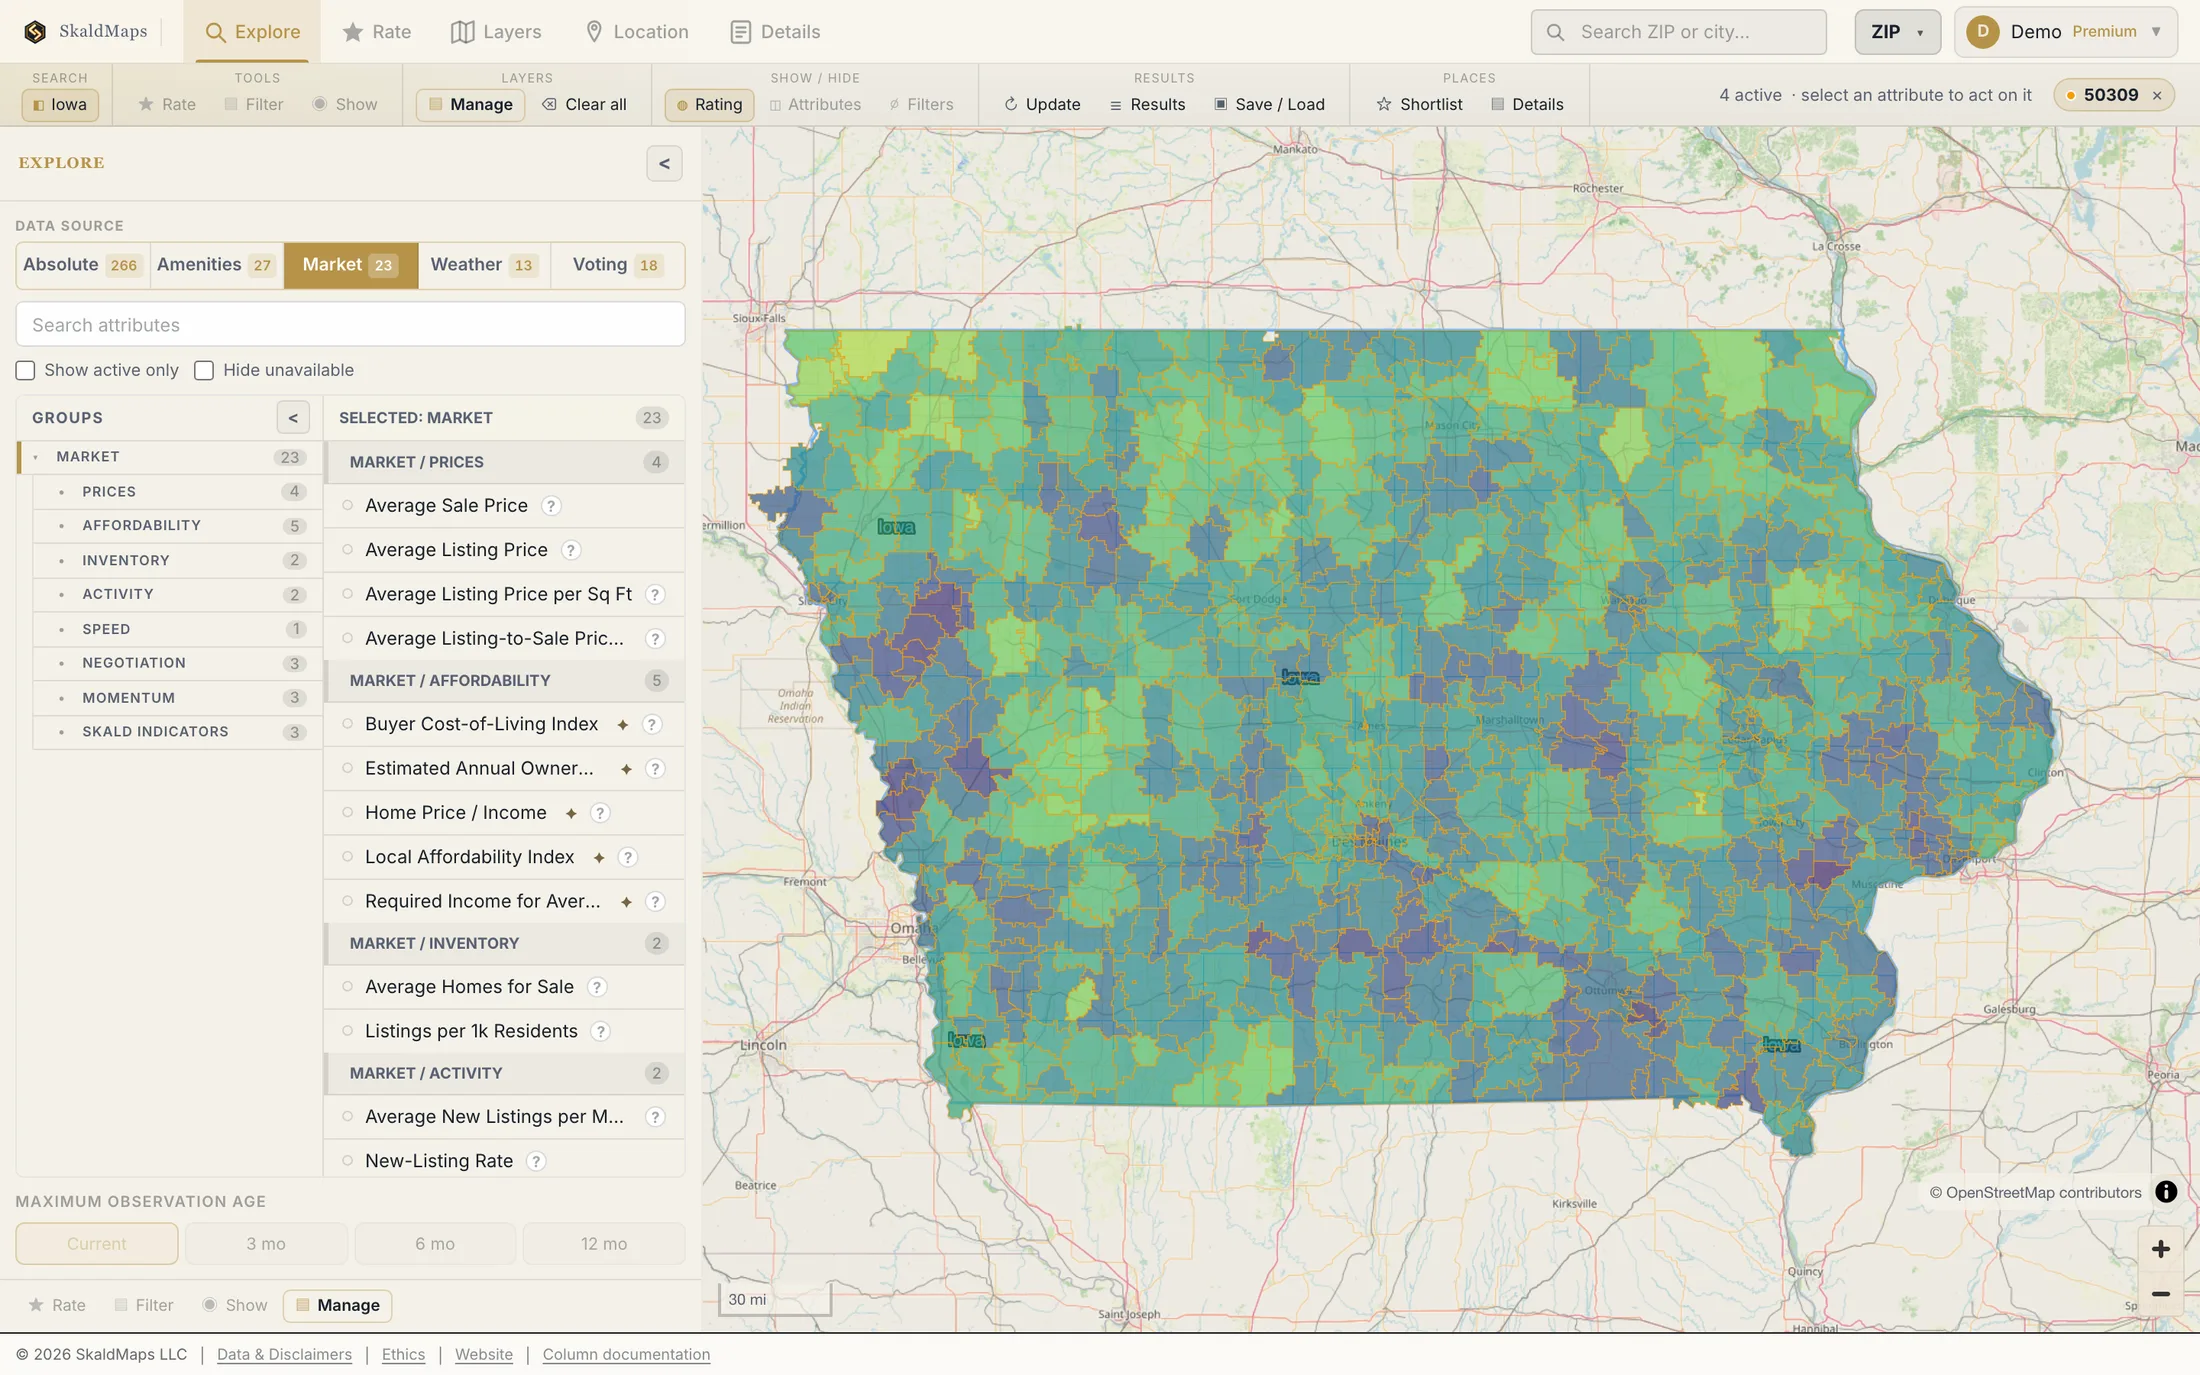Image resolution: width=2200 pixels, height=1375 pixels.
Task: Open the Shortlist star button
Action: point(1419,104)
